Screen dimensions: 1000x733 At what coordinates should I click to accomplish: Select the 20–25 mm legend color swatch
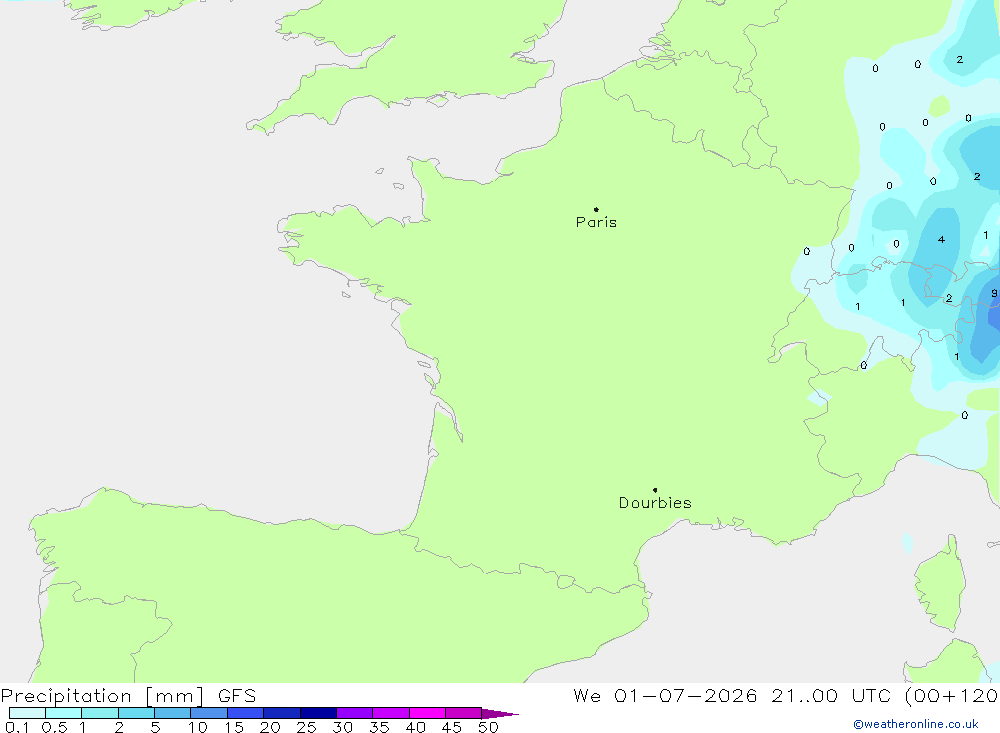pos(282,713)
